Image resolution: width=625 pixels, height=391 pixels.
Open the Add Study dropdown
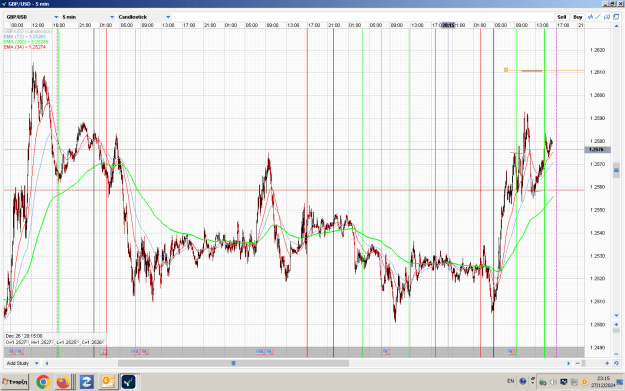[22, 363]
